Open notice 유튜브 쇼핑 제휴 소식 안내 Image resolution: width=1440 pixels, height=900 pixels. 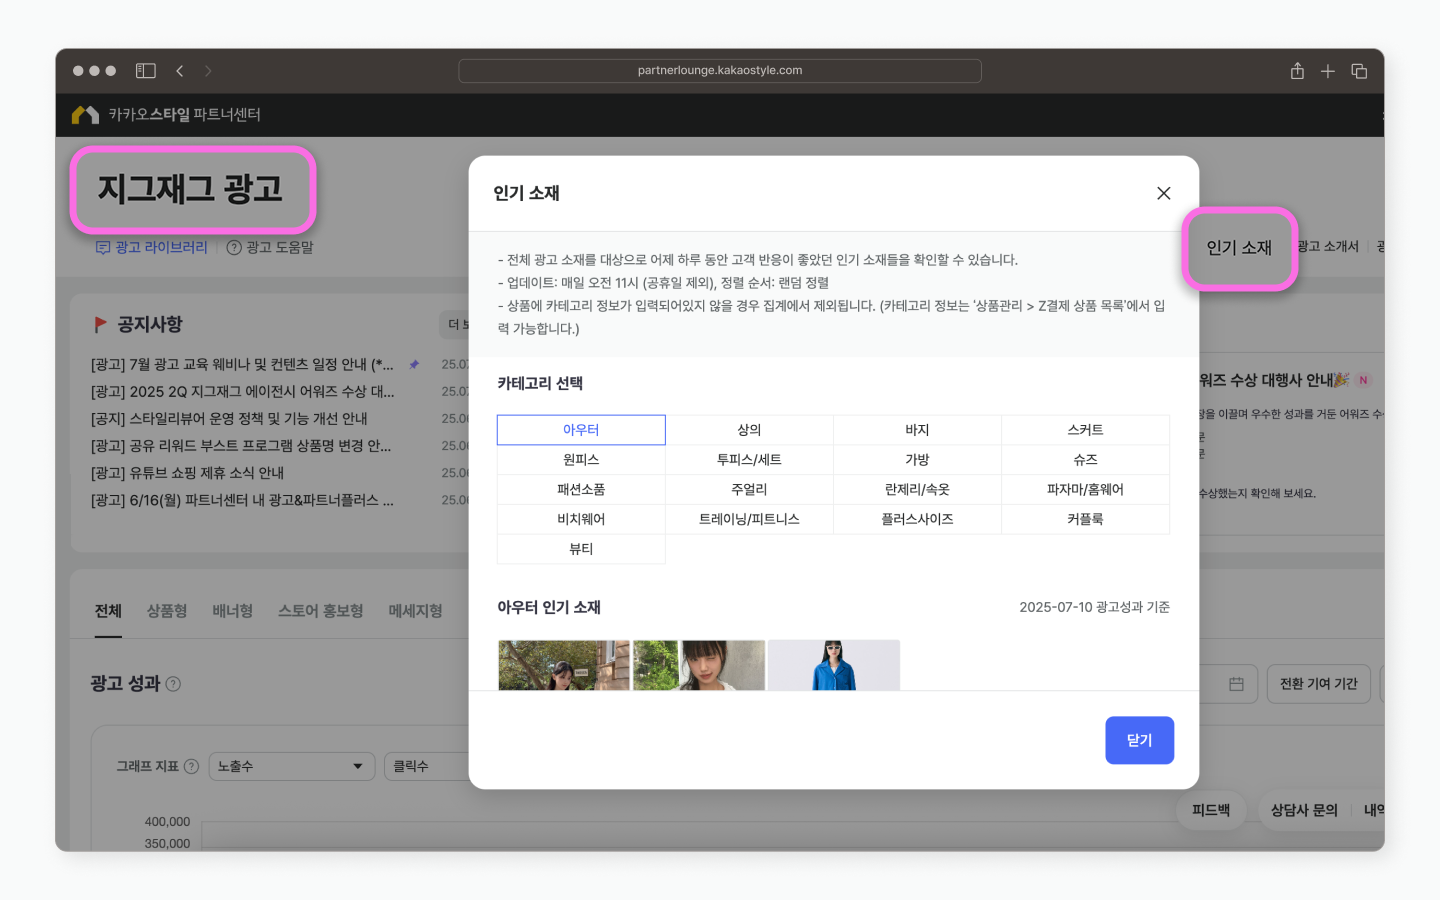coord(187,473)
